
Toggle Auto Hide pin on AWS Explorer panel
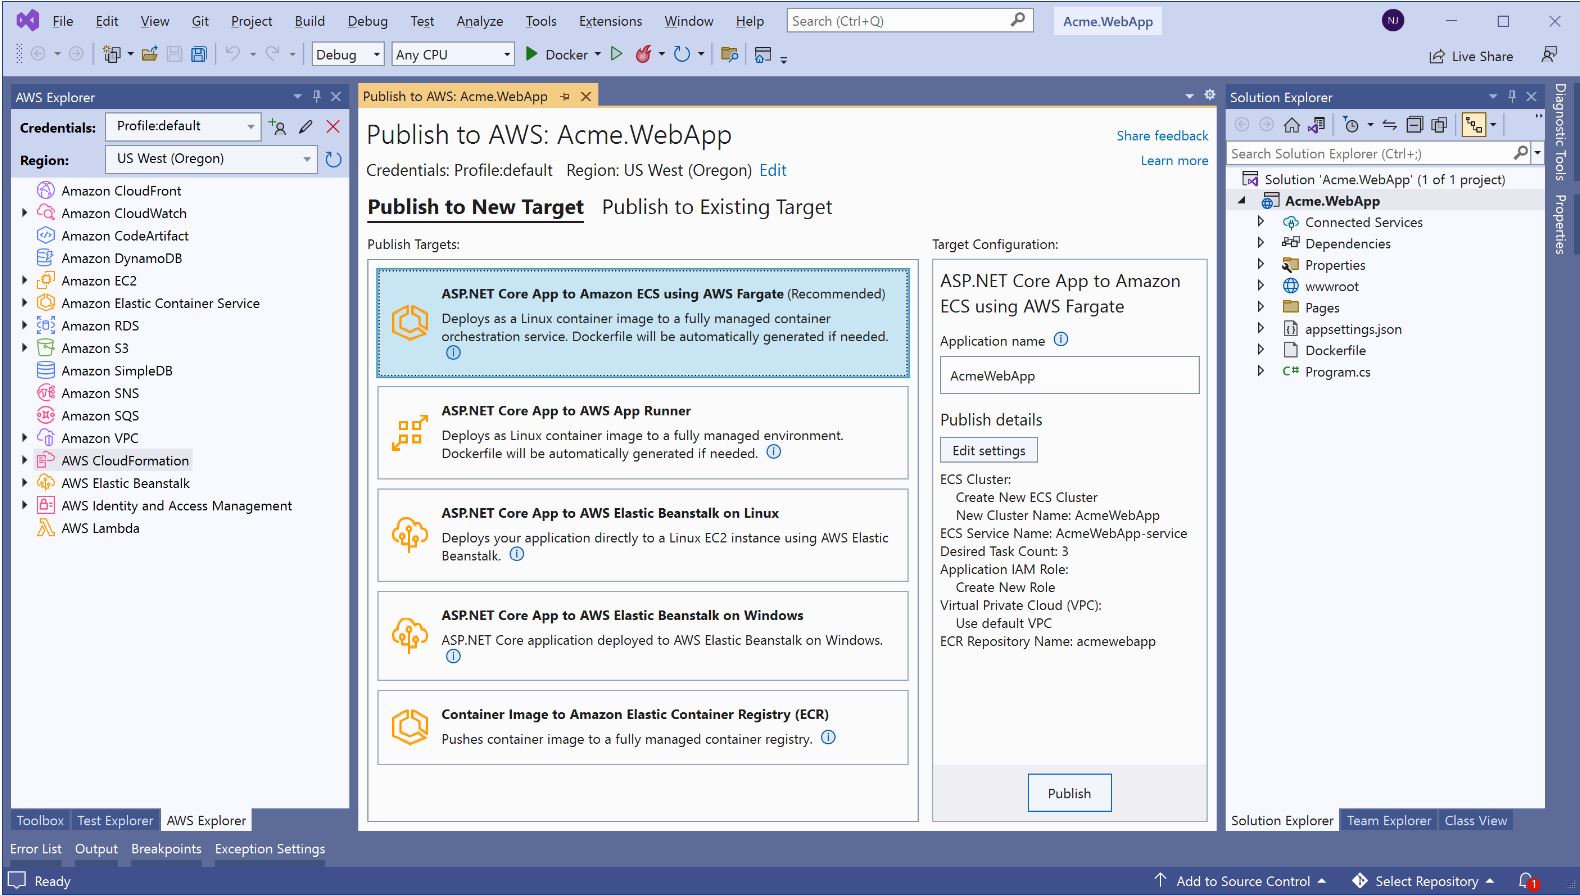coord(317,96)
